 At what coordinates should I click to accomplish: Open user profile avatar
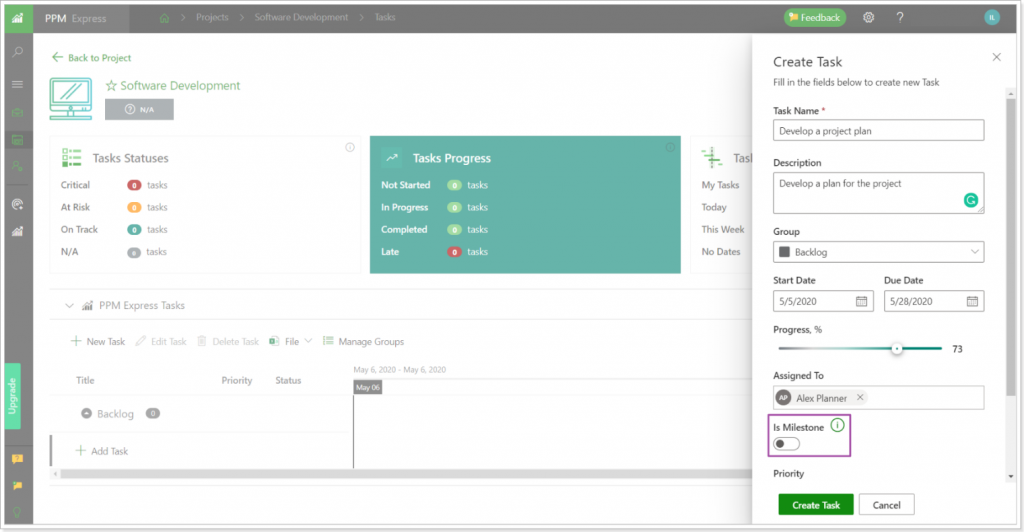click(x=991, y=18)
